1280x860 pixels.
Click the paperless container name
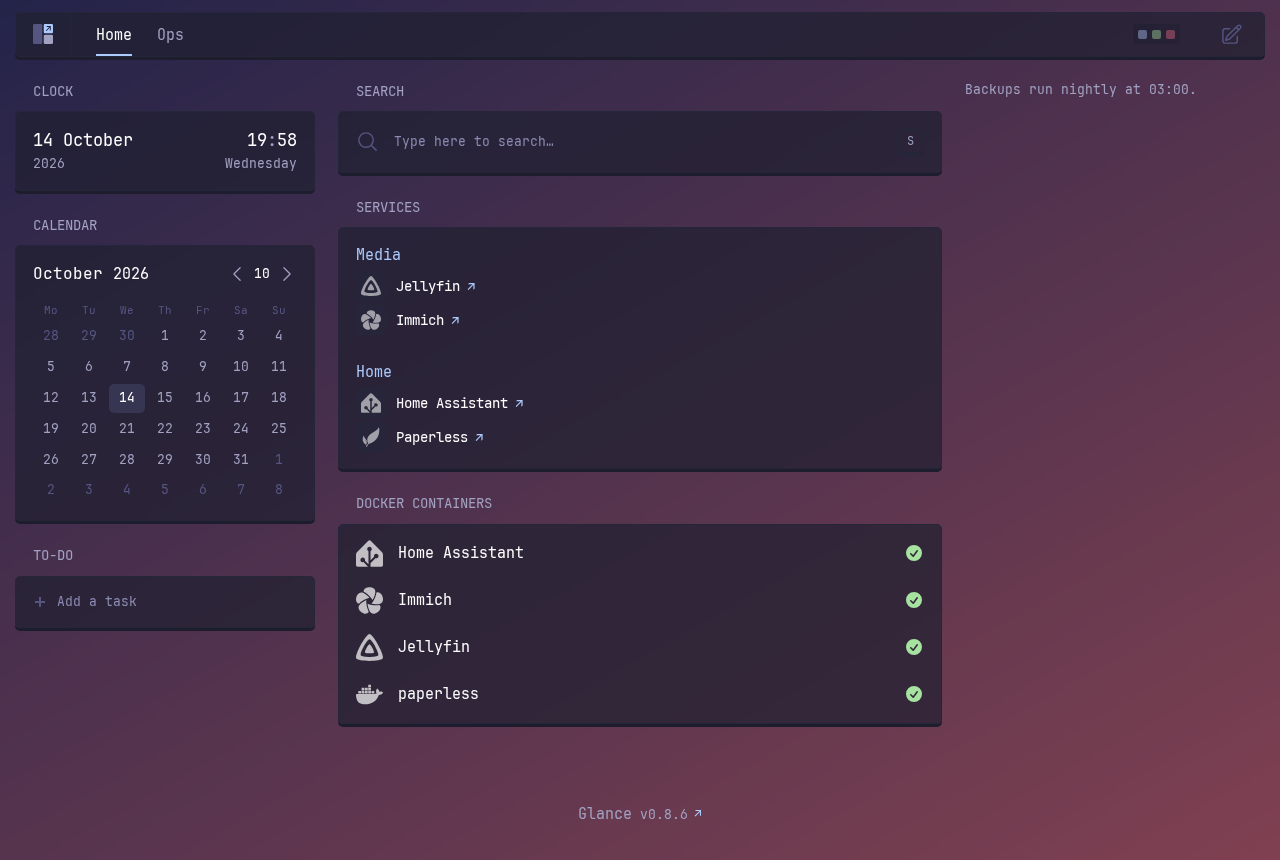click(438, 694)
